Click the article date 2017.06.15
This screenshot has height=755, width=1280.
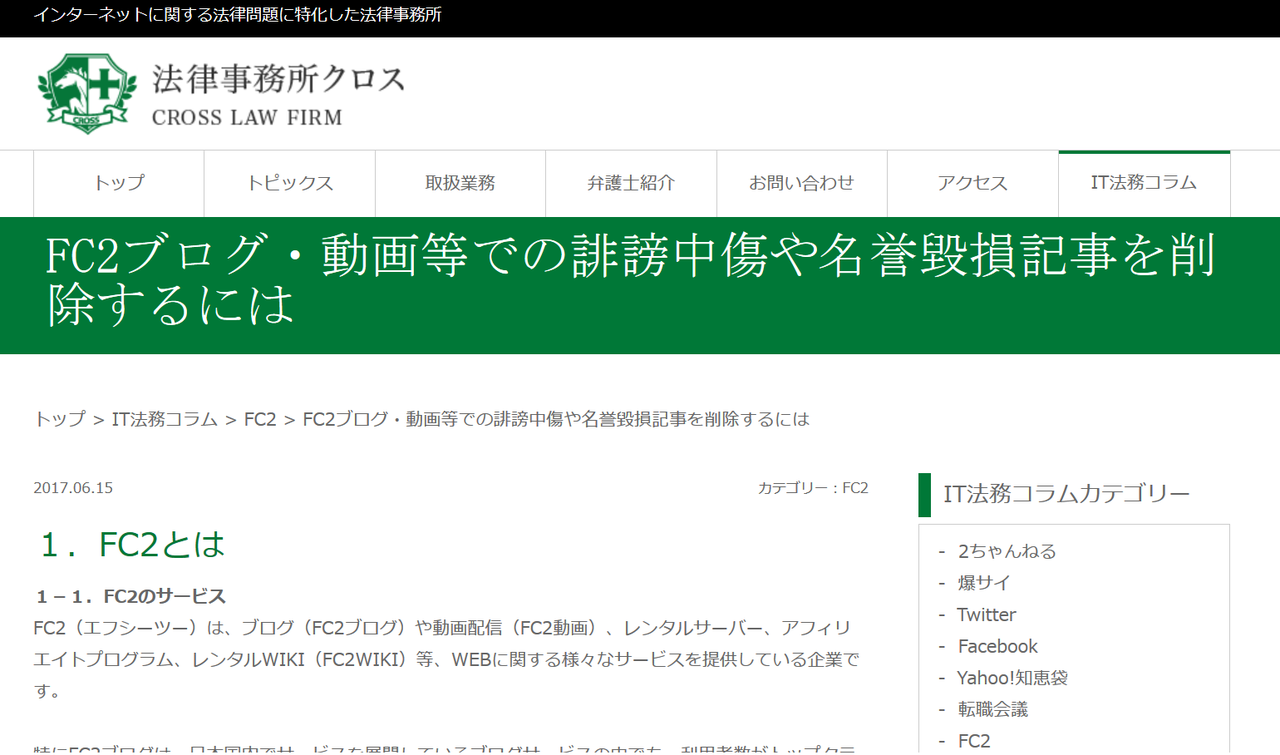click(x=73, y=488)
